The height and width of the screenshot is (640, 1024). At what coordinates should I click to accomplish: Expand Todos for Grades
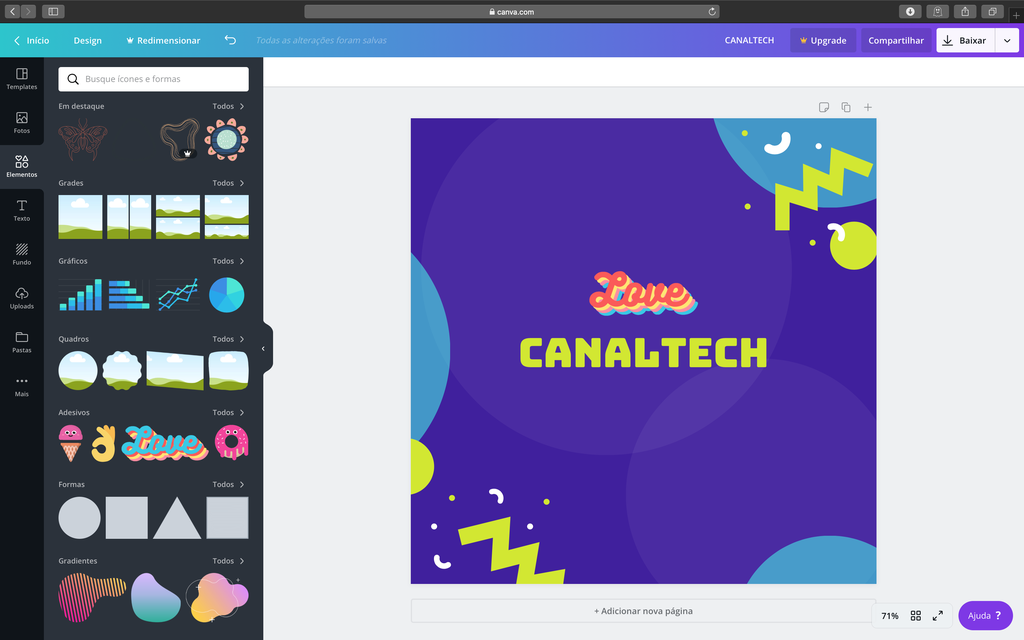pyautogui.click(x=229, y=184)
